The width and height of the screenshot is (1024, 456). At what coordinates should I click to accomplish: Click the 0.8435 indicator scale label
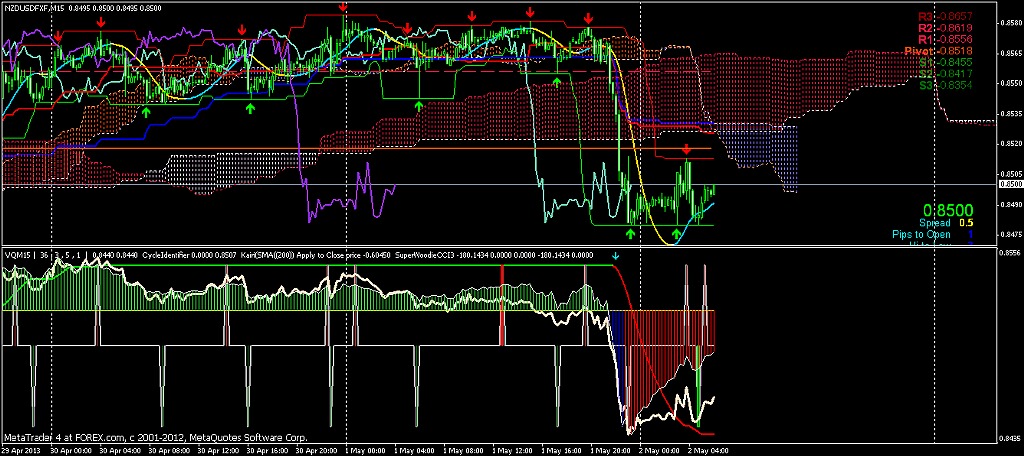tap(1012, 440)
